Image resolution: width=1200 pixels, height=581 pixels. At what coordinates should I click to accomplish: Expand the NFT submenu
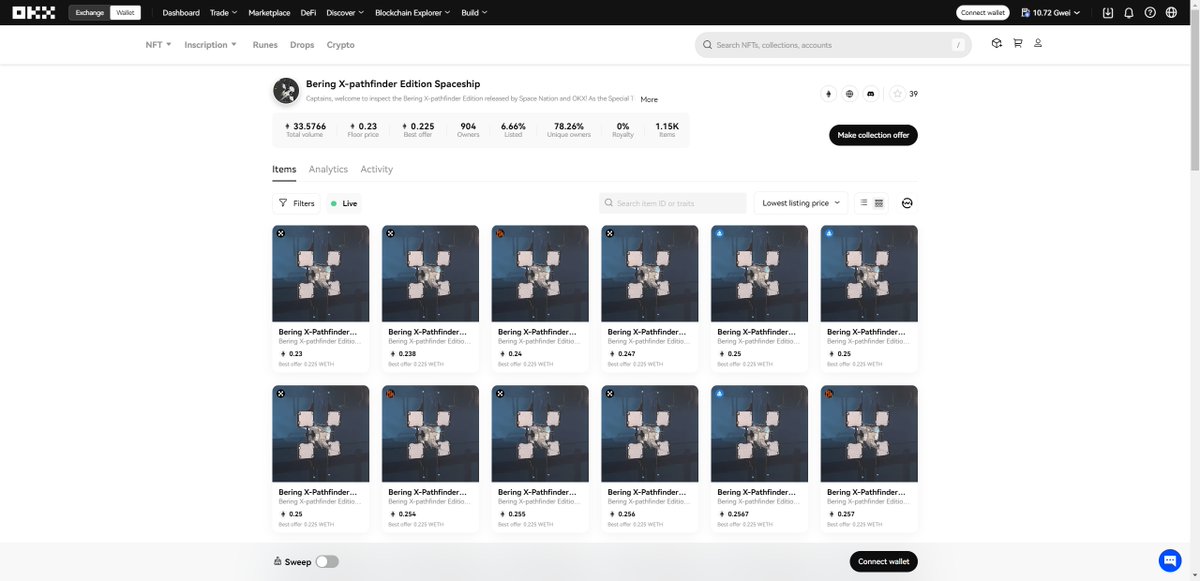click(158, 44)
